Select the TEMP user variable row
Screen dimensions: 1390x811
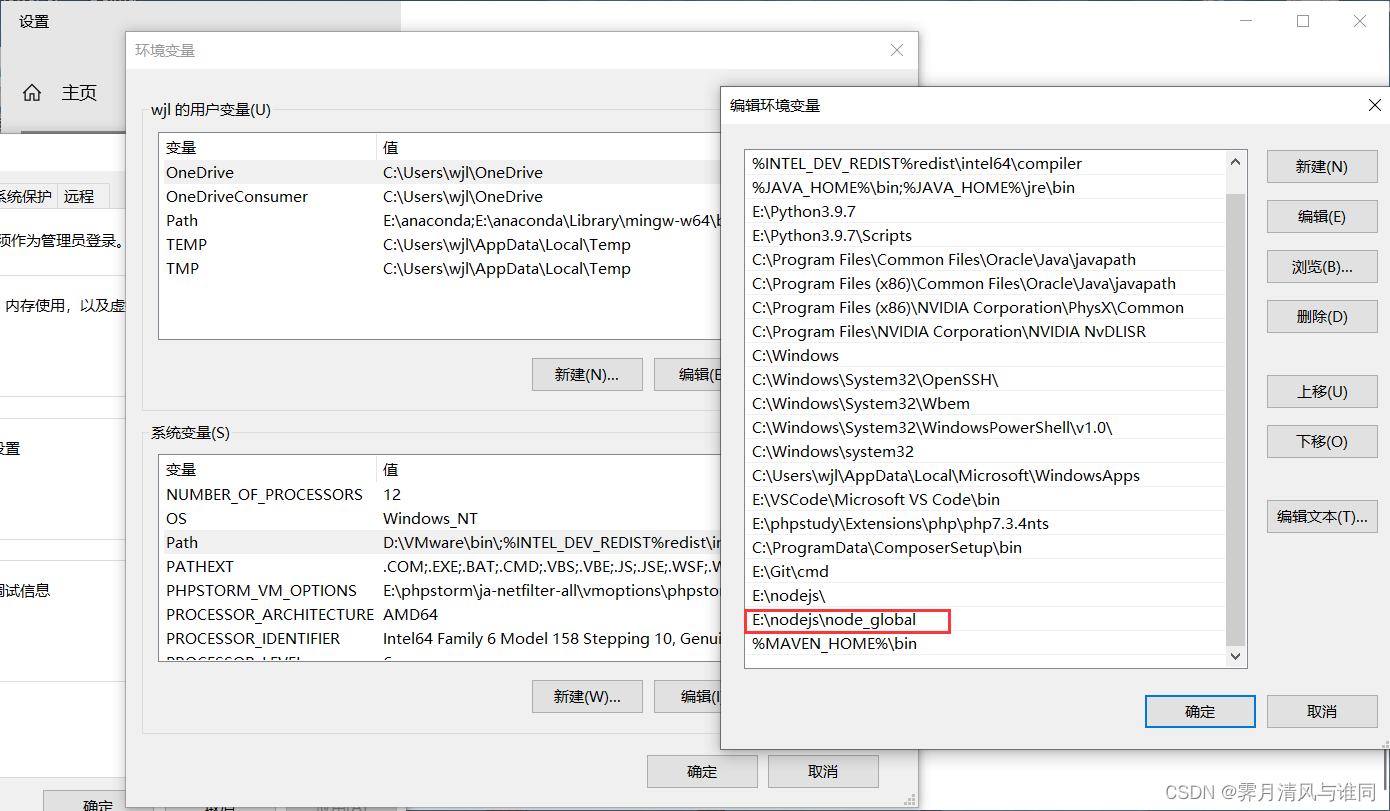pyautogui.click(x=440, y=245)
